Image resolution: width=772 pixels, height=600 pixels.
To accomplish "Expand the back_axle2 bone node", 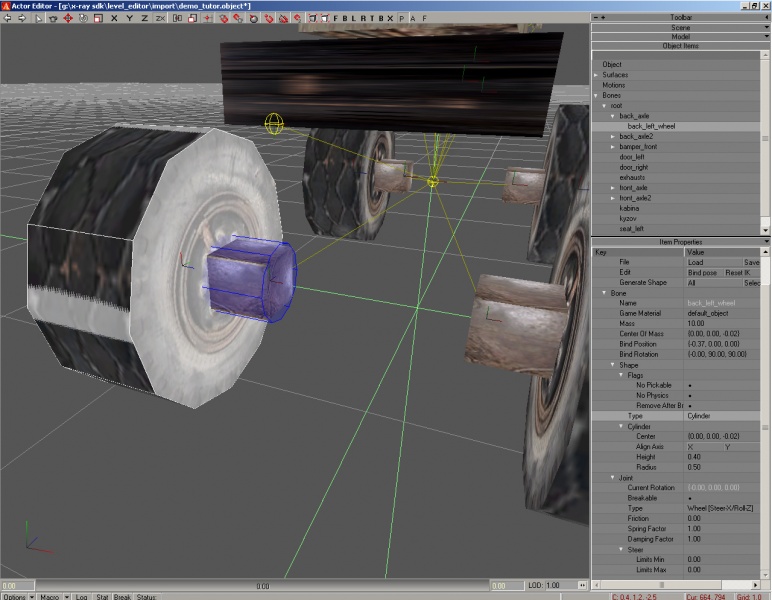I will (x=613, y=137).
